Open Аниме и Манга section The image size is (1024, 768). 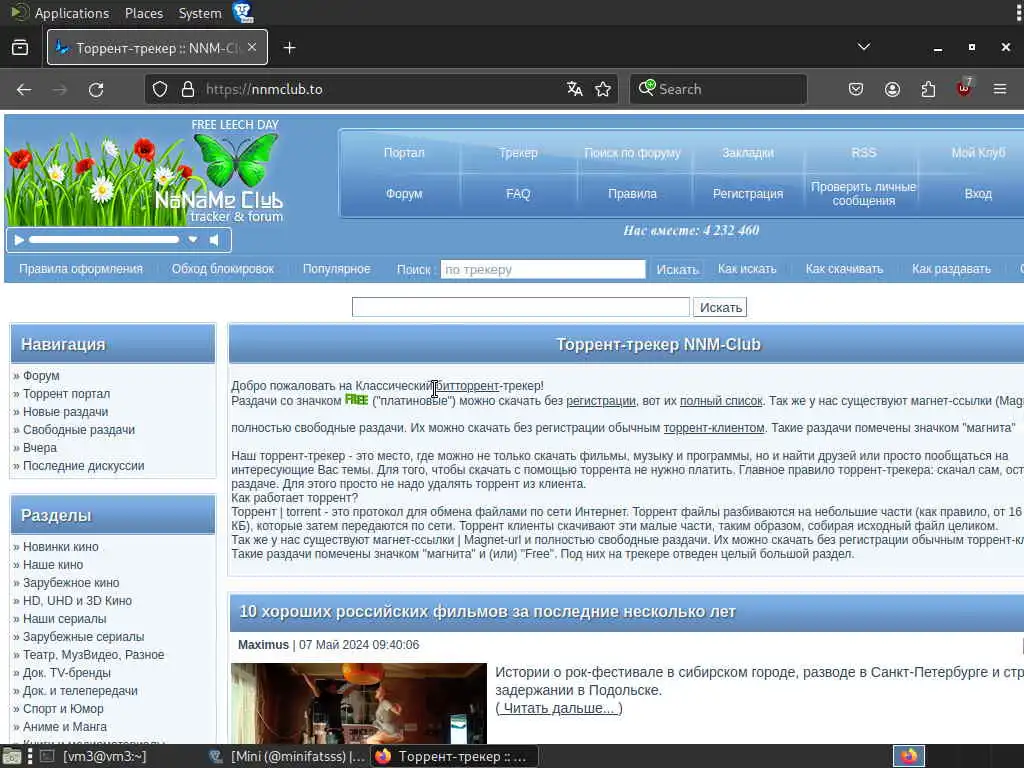(x=65, y=727)
